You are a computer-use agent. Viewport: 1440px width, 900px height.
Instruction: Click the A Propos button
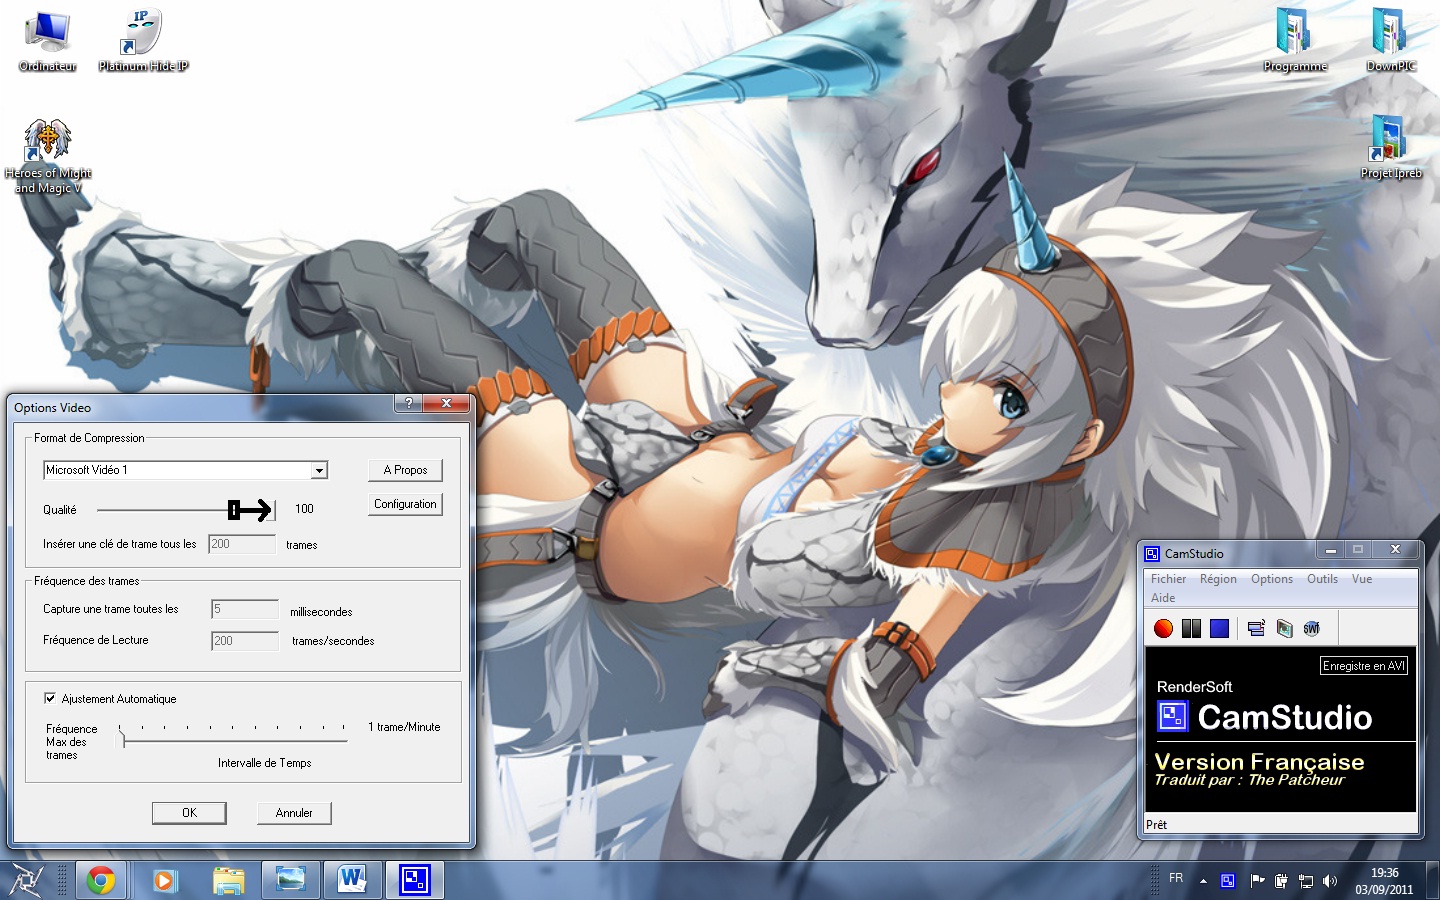tap(405, 470)
